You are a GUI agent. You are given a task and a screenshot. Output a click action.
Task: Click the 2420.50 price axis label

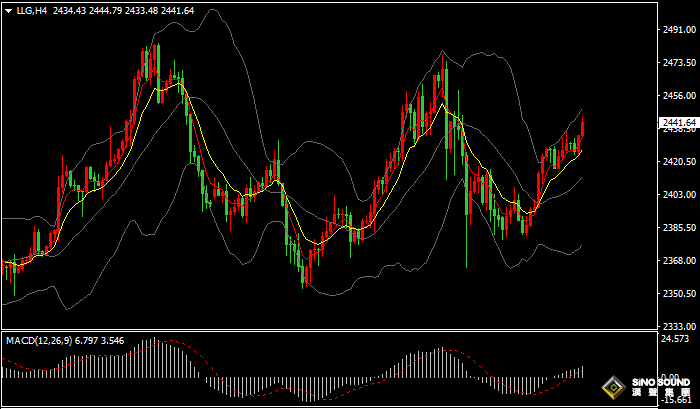coord(678,161)
